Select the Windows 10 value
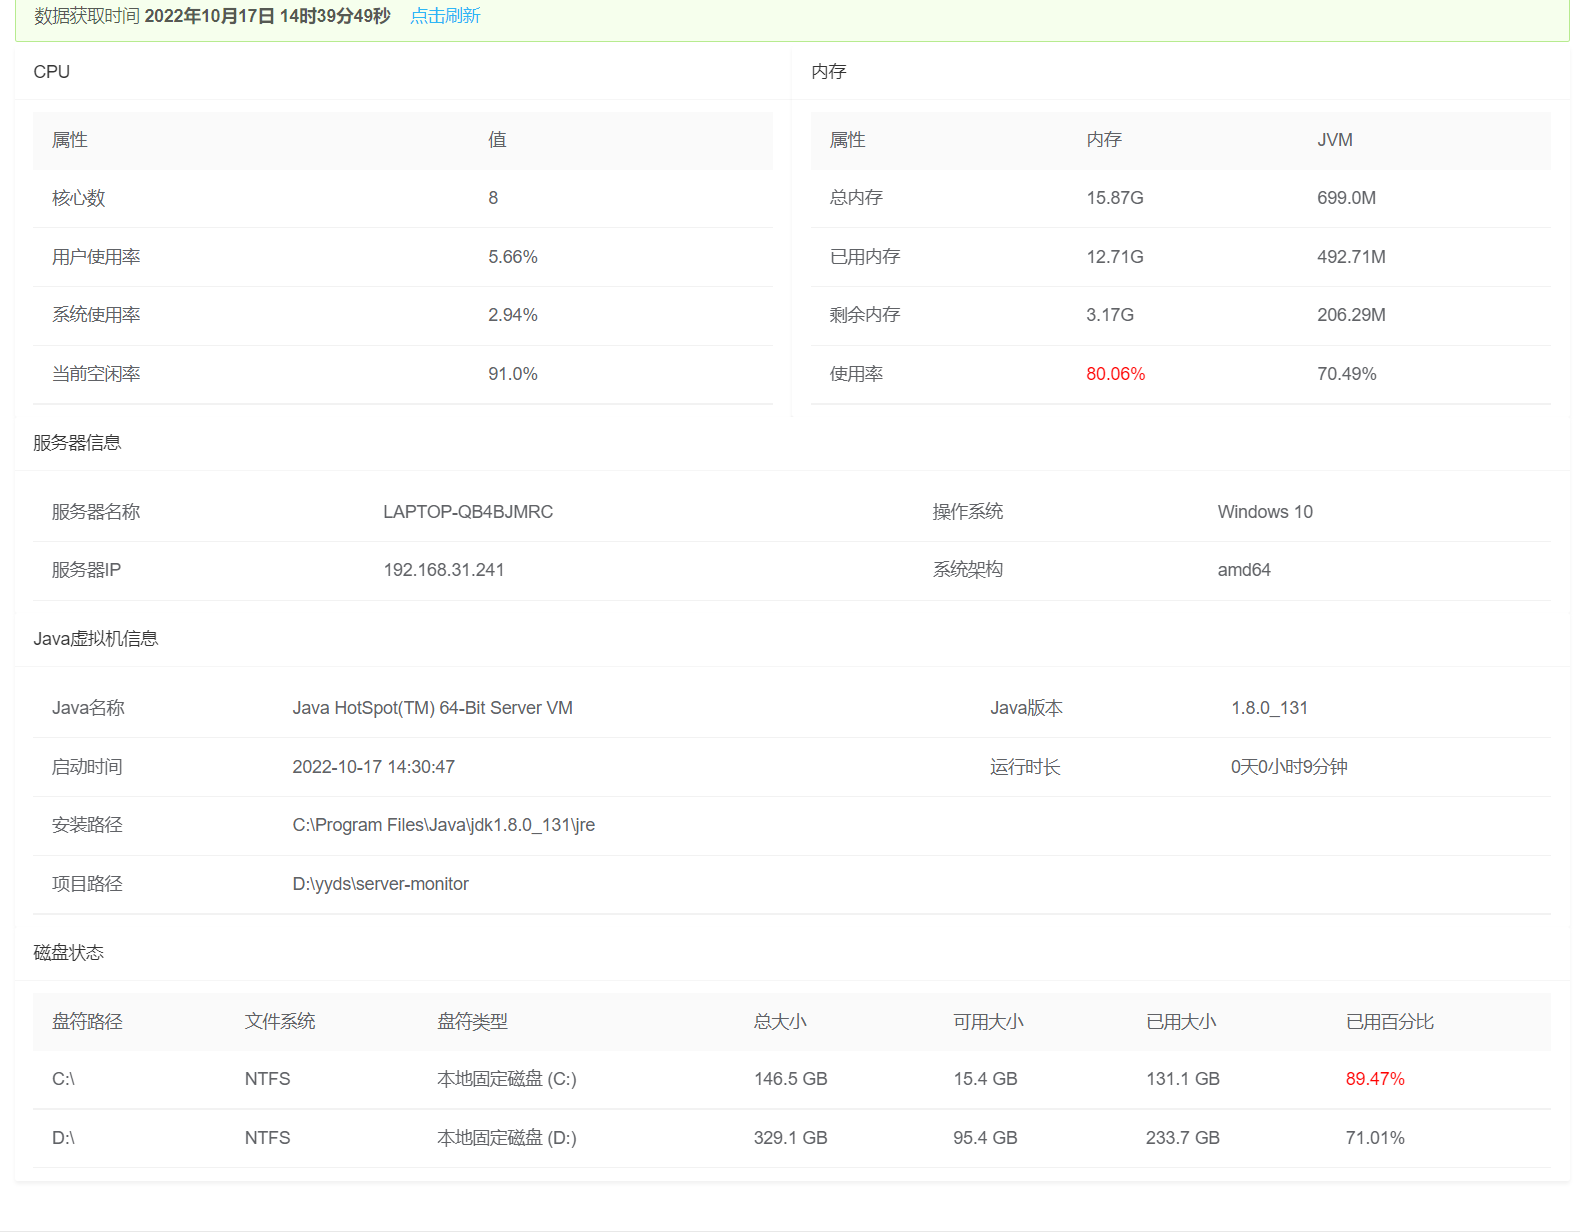This screenshot has width=1580, height=1232. 1265,512
